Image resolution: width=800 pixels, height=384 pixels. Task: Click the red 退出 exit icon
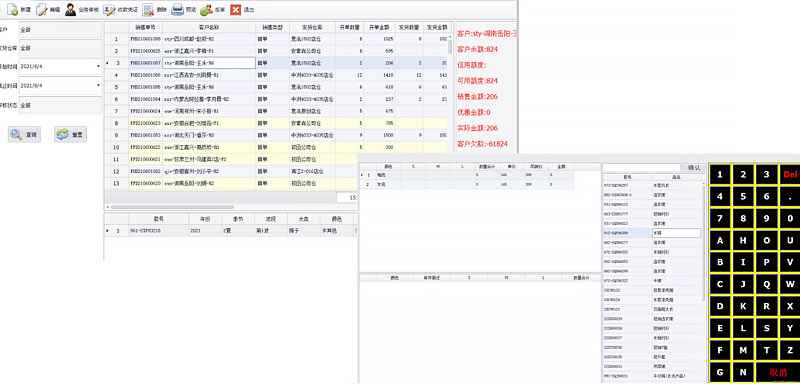point(235,9)
